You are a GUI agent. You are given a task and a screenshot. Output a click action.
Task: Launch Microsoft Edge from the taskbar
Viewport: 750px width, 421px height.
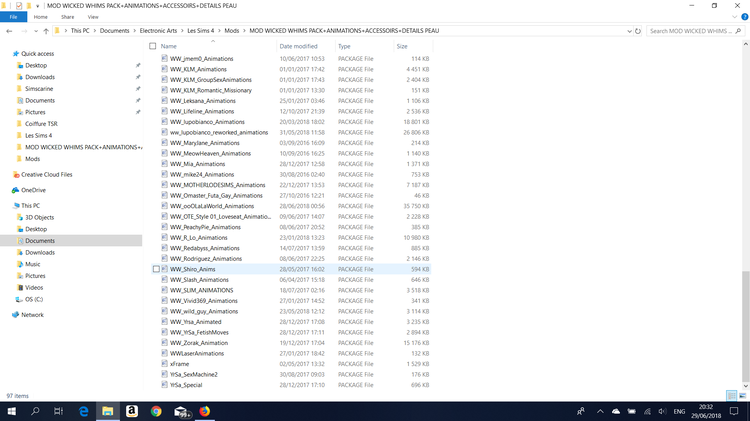pyautogui.click(x=84, y=411)
